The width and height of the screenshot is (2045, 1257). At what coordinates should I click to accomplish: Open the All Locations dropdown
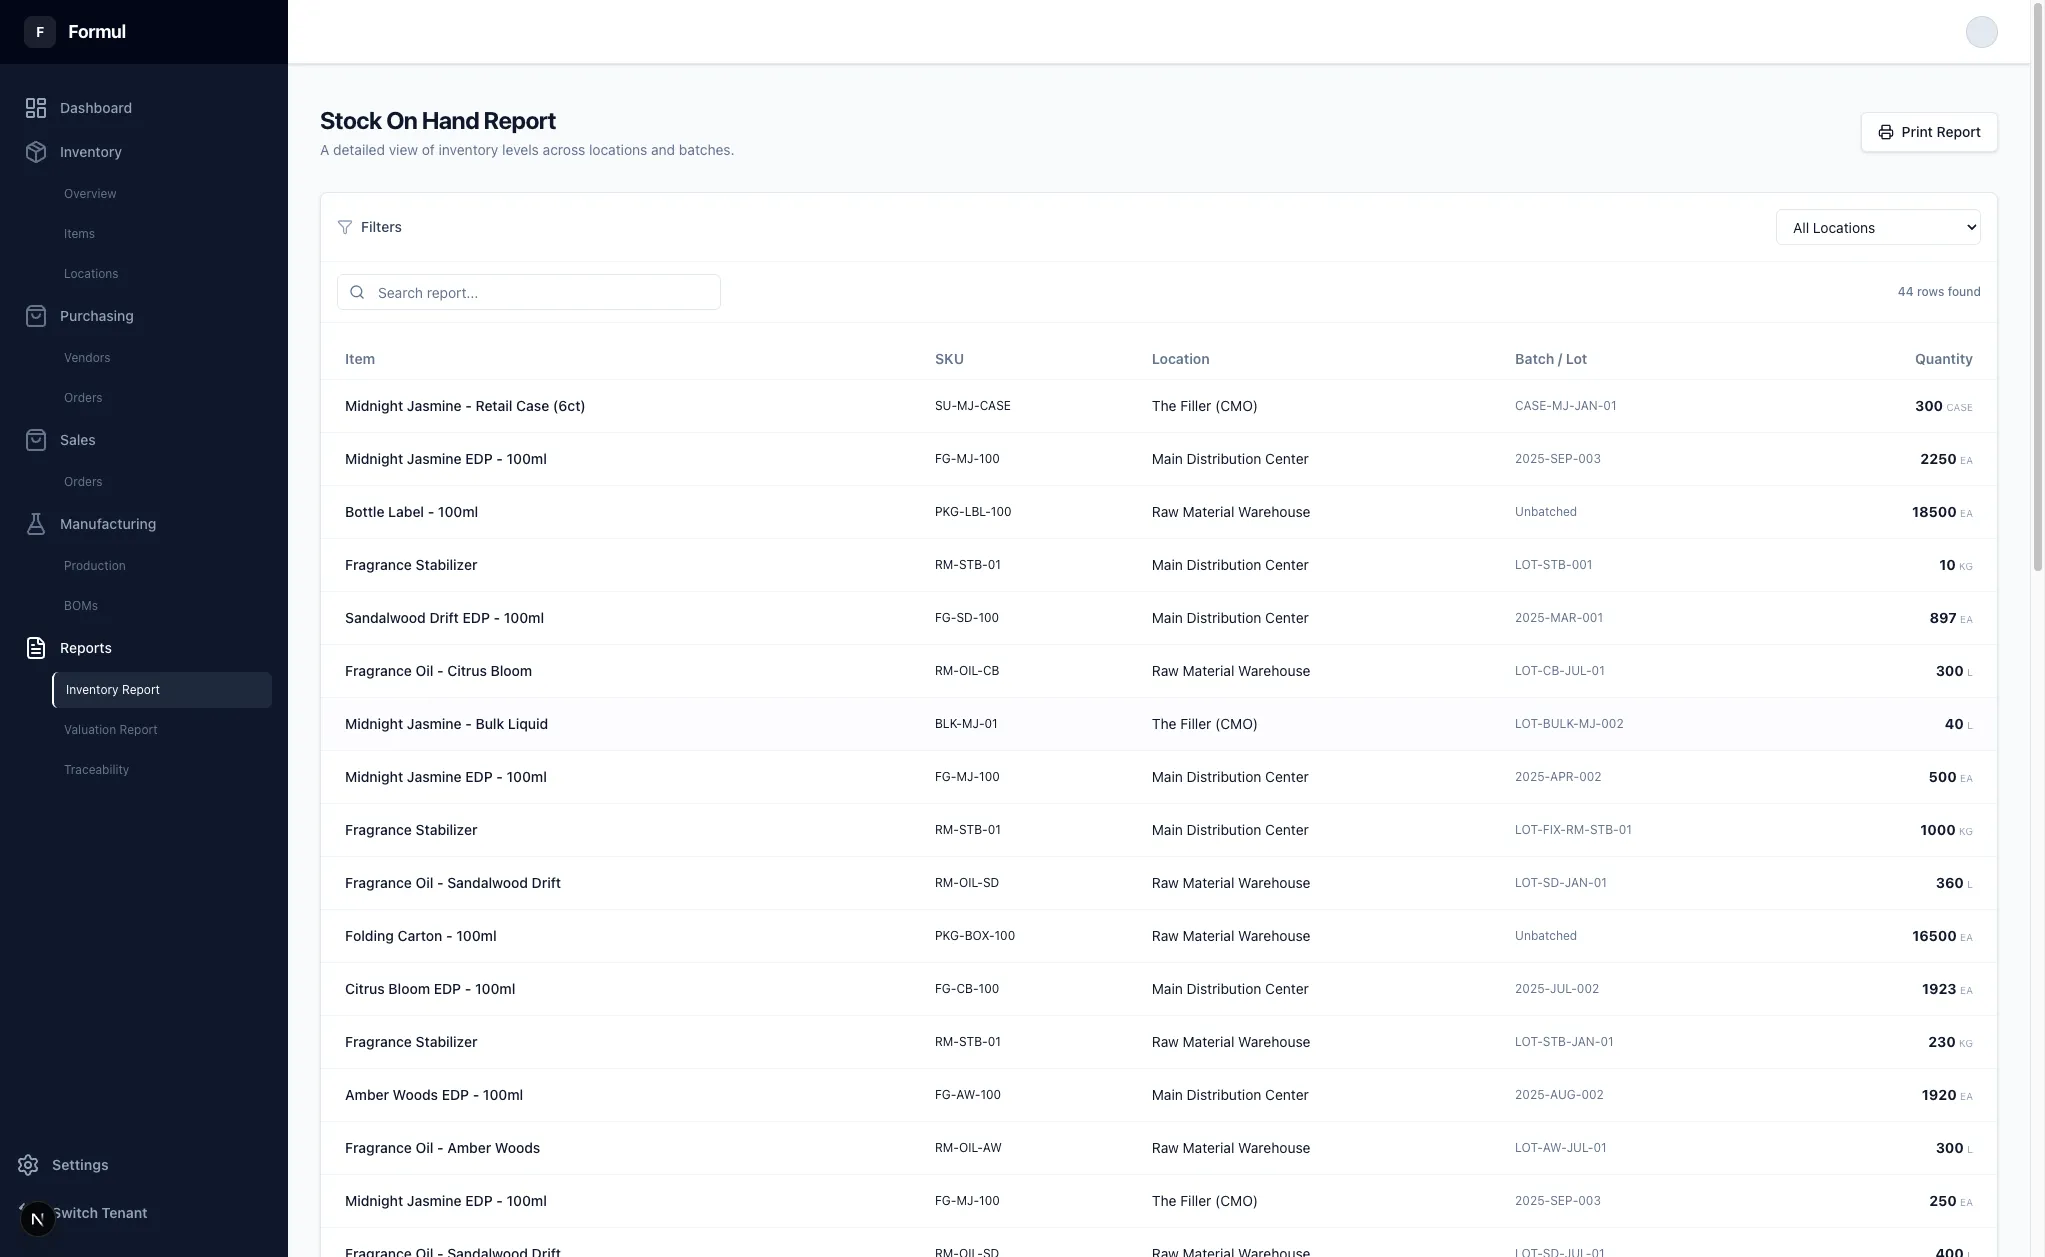1877,228
